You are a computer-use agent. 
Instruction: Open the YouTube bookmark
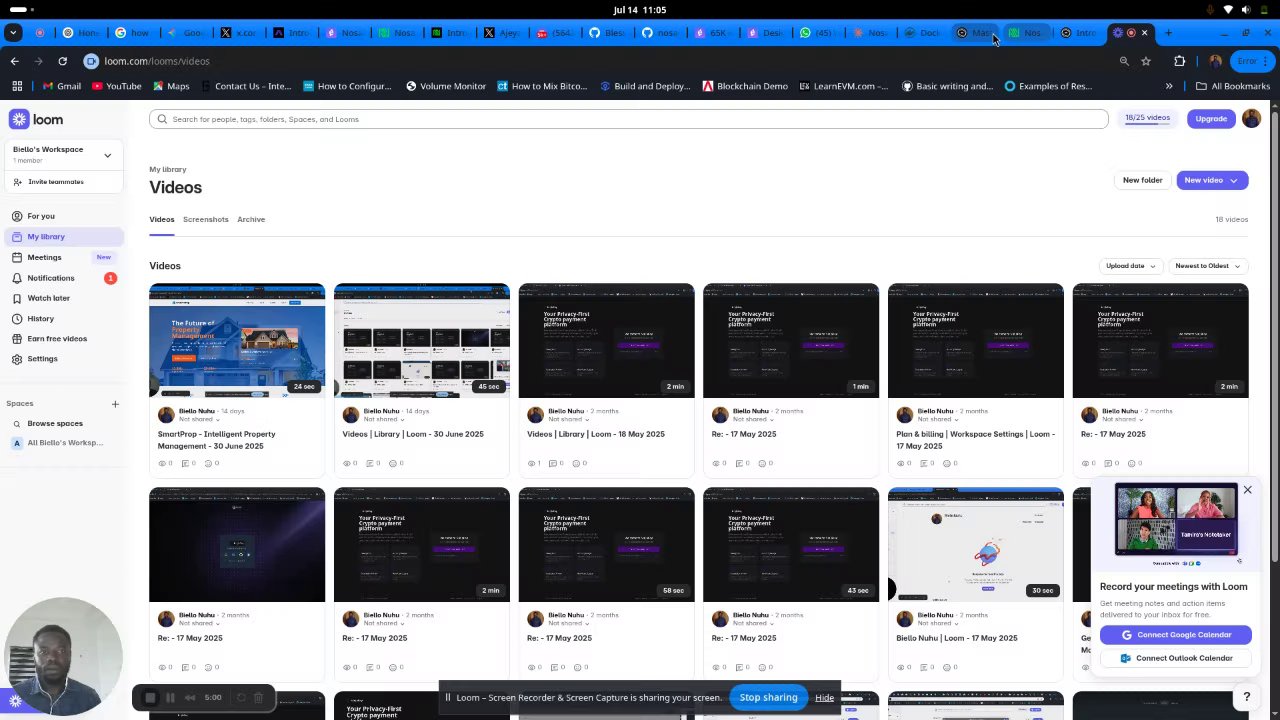click(x=117, y=86)
